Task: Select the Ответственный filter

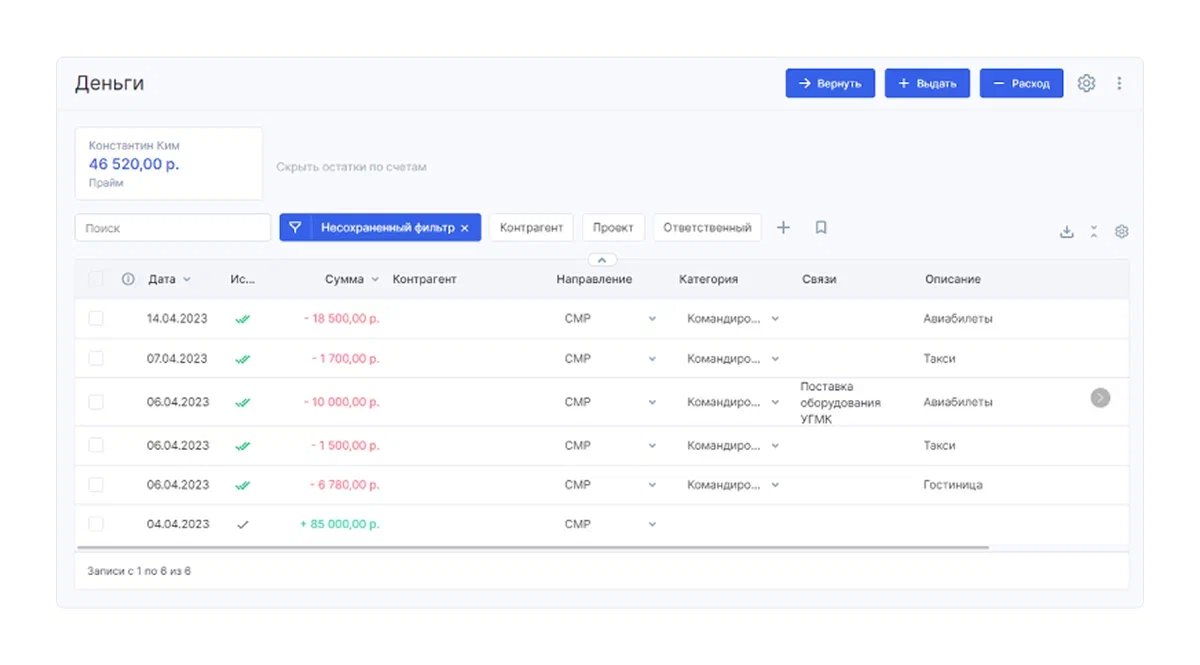Action: 707,228
